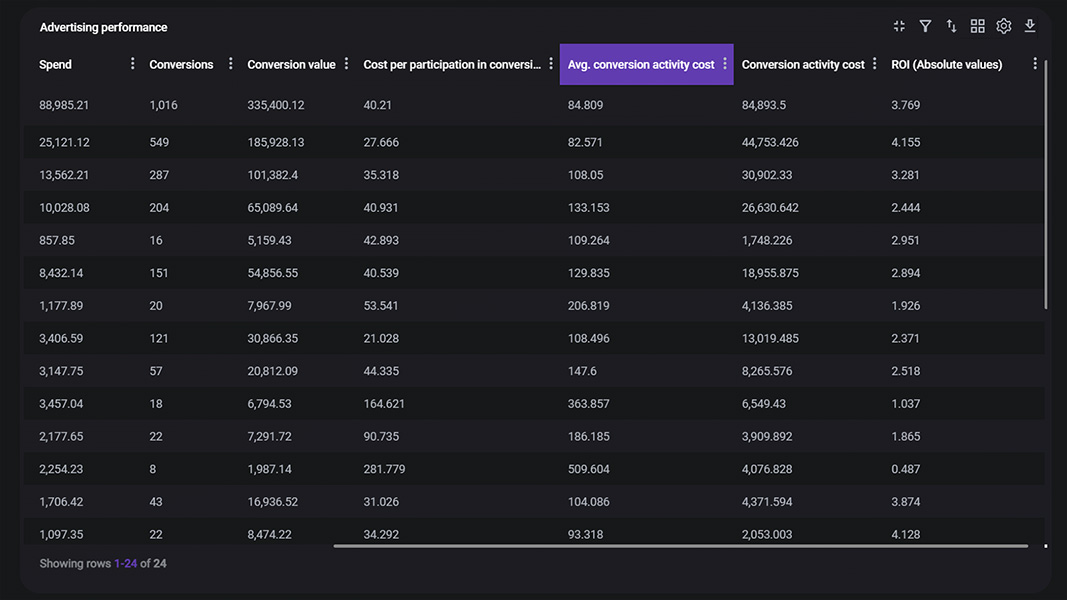Open the ROI (Absolute values) column kebab menu
This screenshot has height=600, width=1067.
coord(1035,63)
